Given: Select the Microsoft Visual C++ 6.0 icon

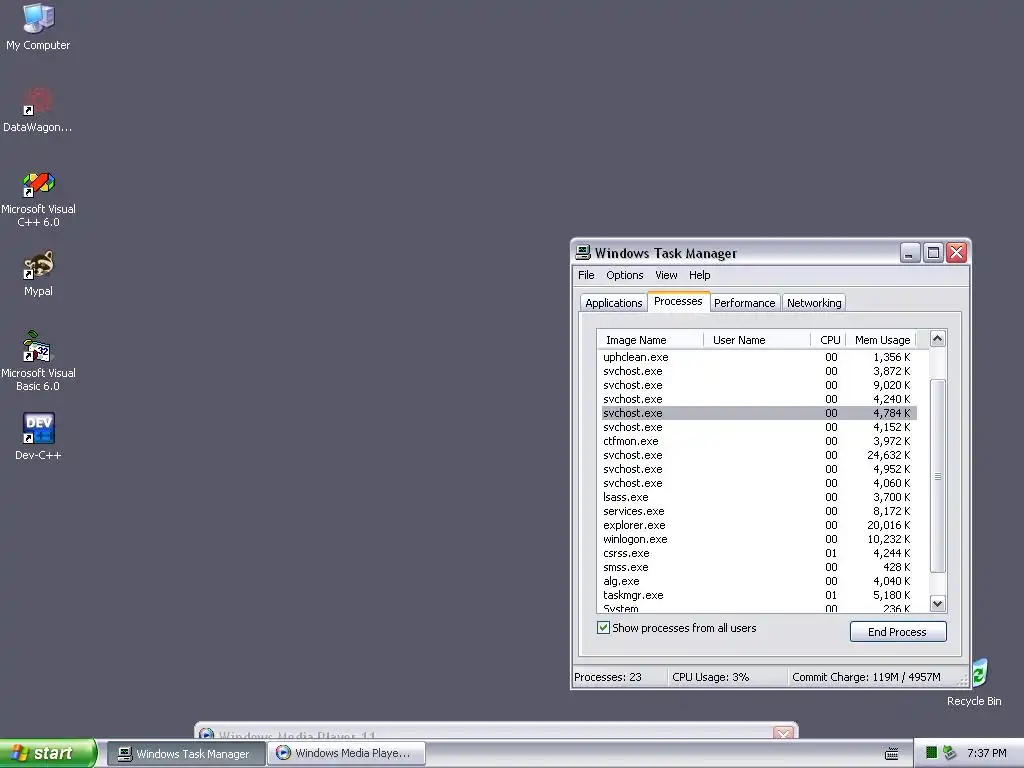Looking at the screenshot, I should (x=38, y=199).
